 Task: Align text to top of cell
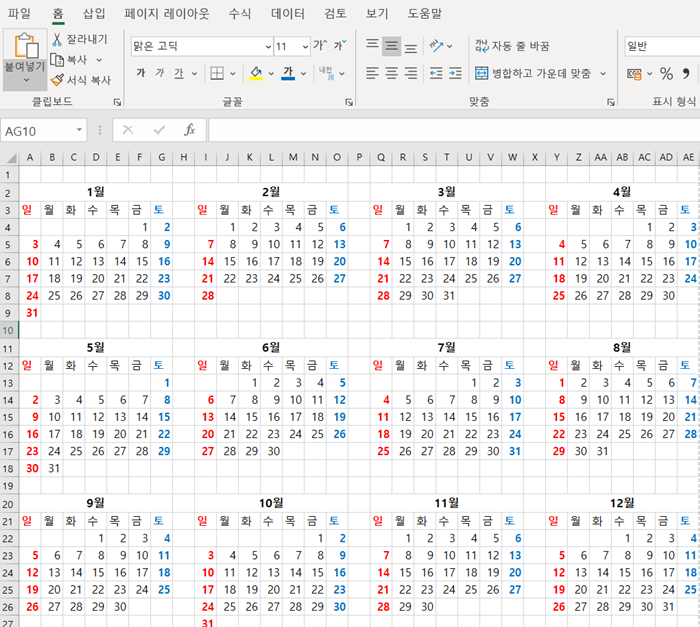[x=372, y=46]
